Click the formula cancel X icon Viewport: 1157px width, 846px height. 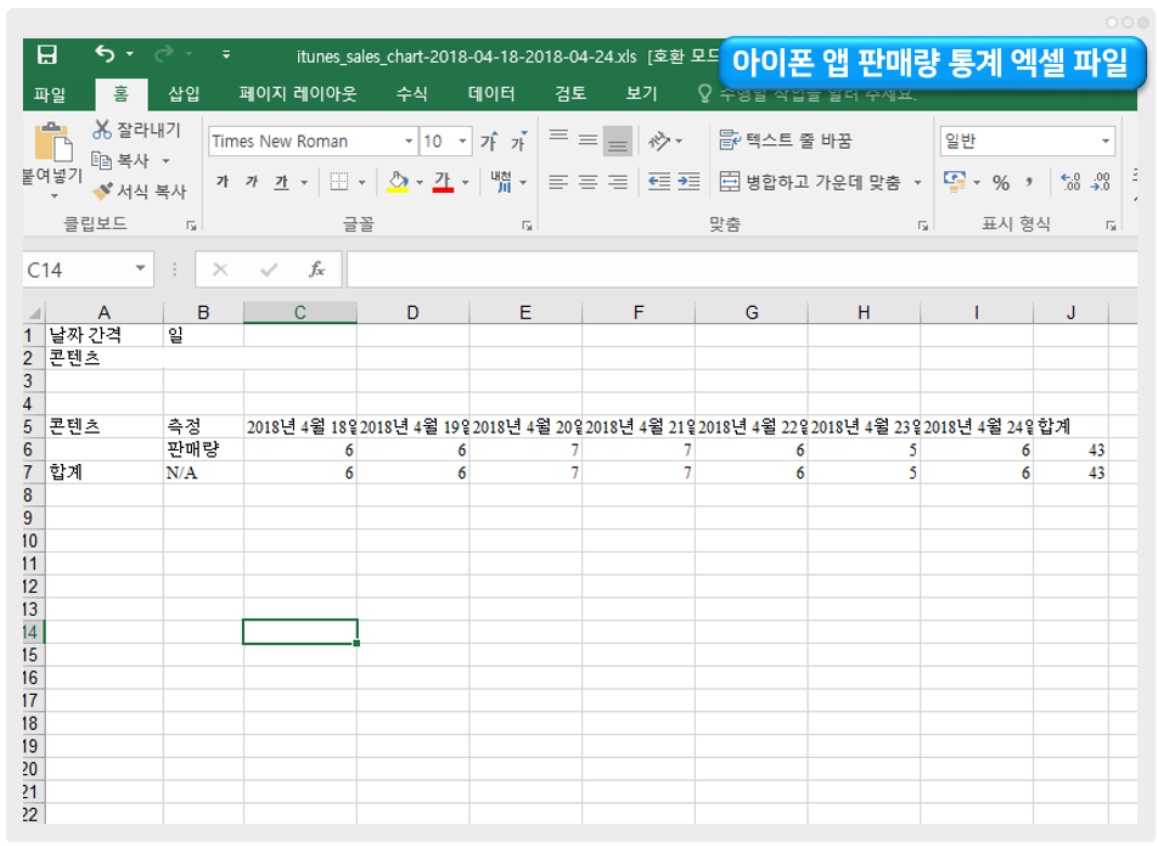click(220, 270)
